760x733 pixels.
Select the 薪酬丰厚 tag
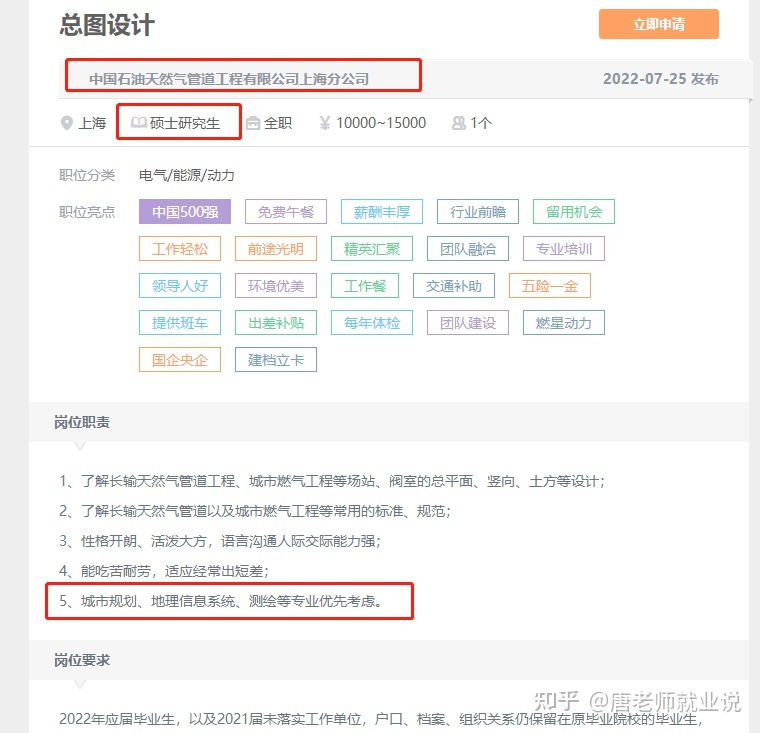[381, 212]
